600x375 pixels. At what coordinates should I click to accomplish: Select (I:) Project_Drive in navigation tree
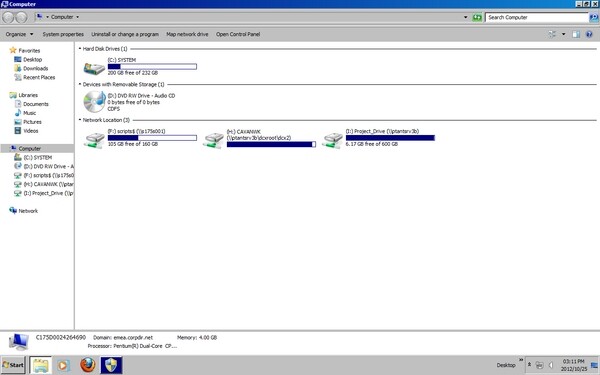click(48, 193)
